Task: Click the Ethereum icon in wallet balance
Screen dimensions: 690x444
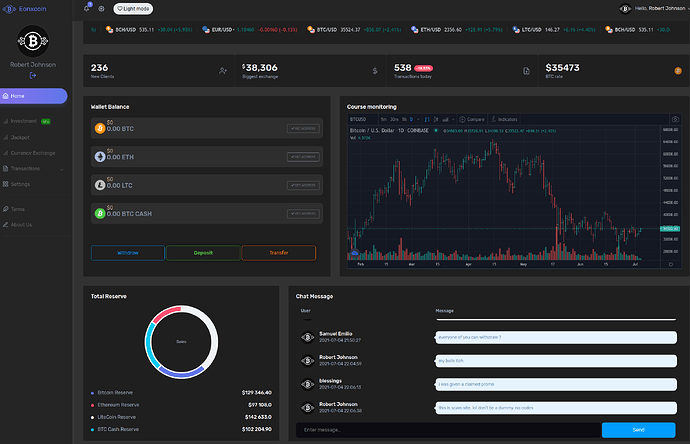Action: pyautogui.click(x=100, y=157)
